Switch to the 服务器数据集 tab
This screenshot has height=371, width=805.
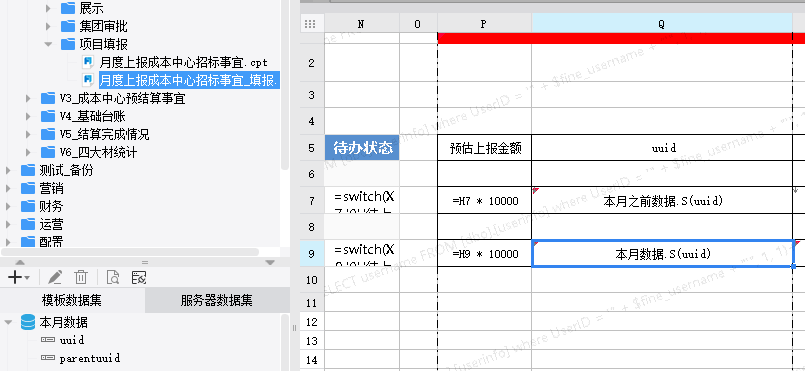click(217, 300)
